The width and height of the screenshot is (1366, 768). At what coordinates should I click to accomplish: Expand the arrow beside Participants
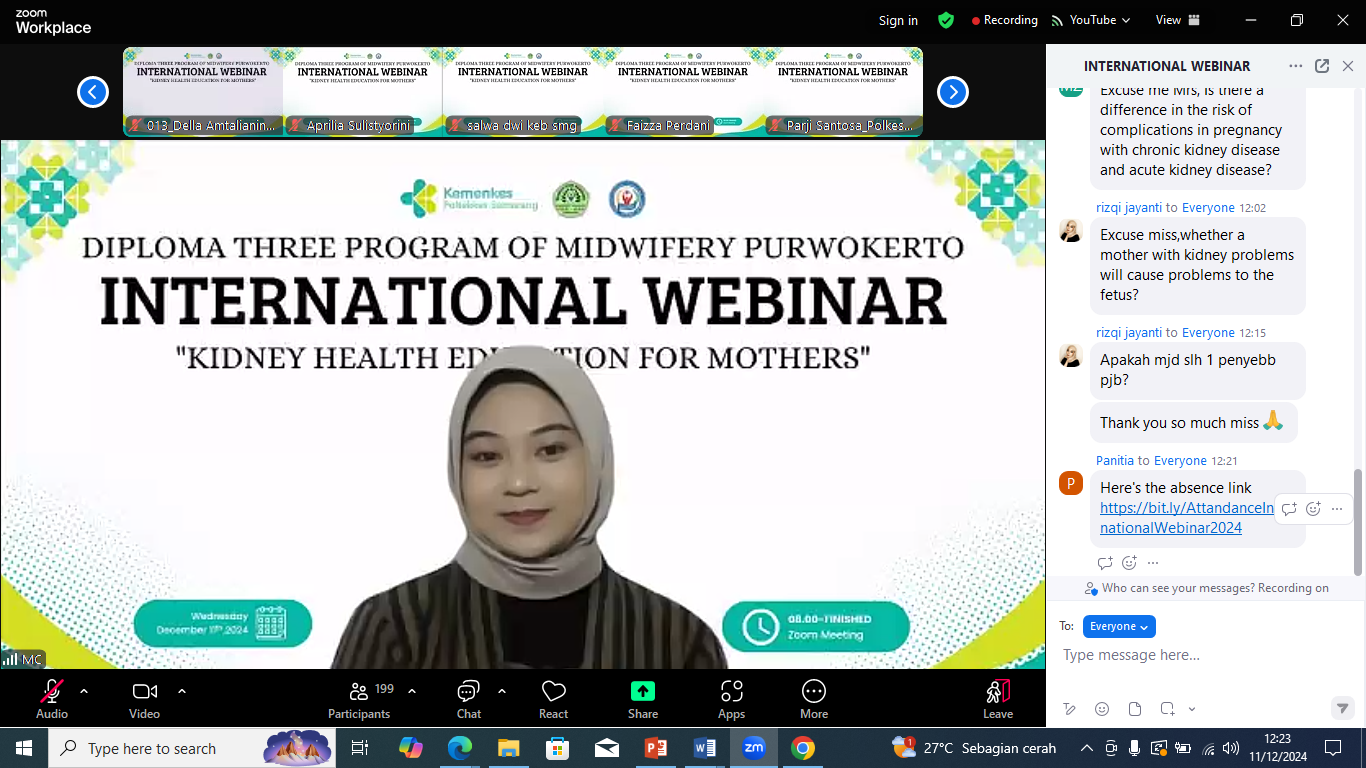coord(412,691)
